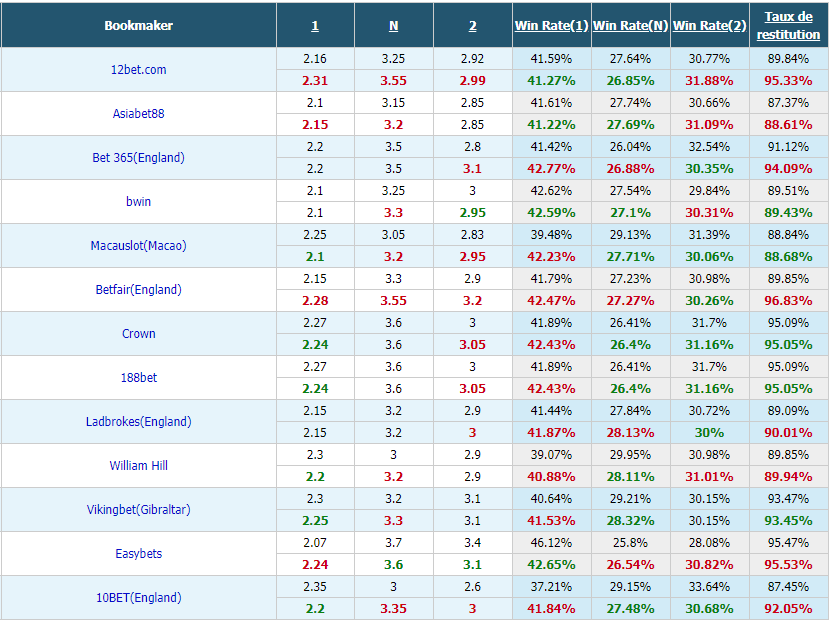Screen dimensions: 830x620
Task: Select William Hill win rate 40.88%
Action: click(551, 476)
